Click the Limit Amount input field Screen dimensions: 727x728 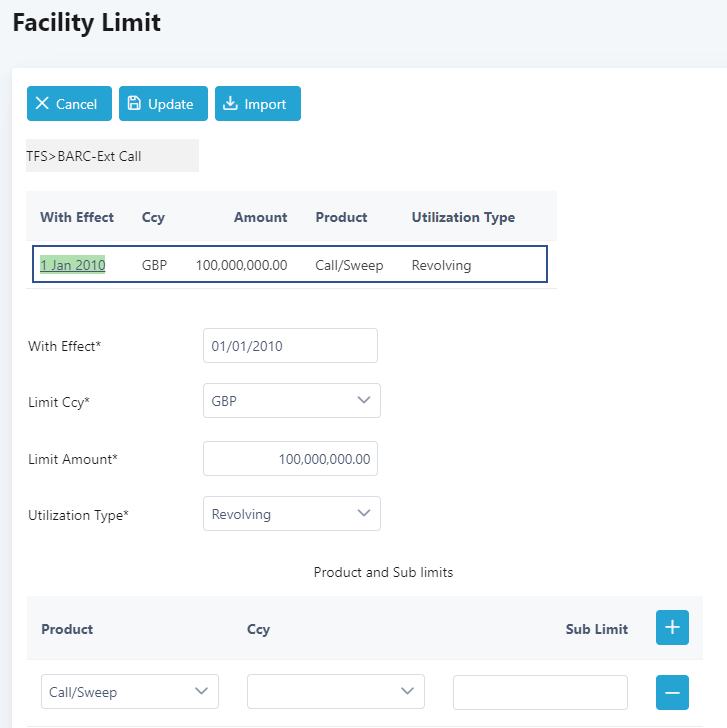click(x=290, y=459)
